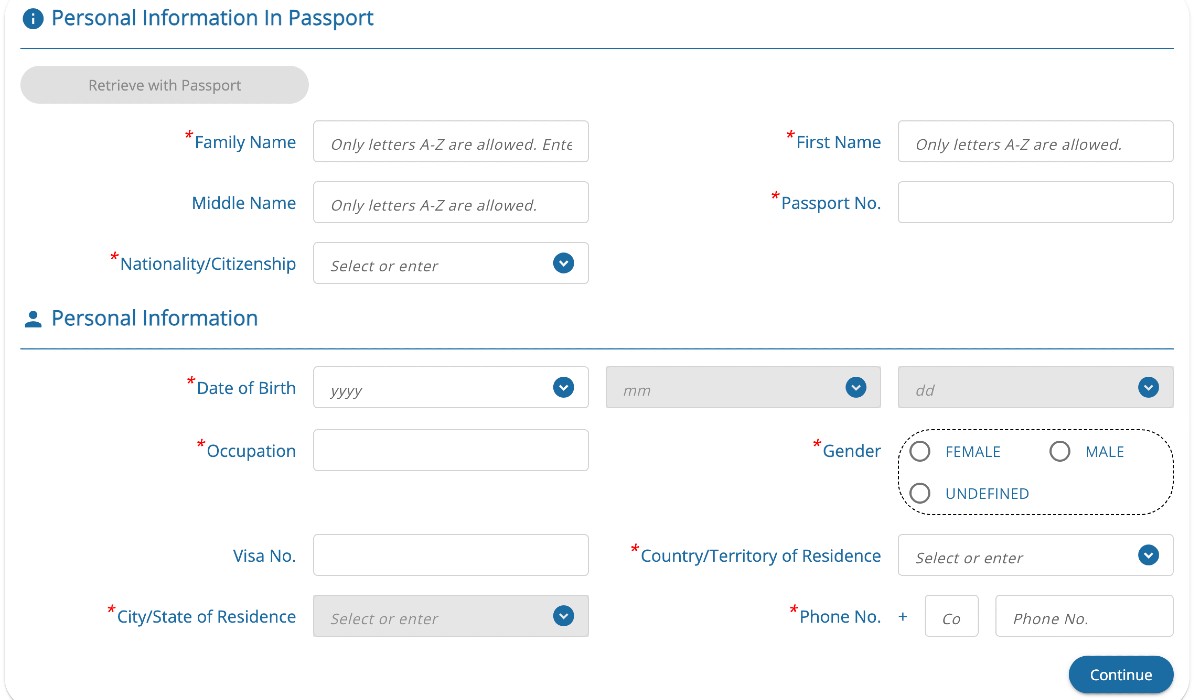Open the birth month mm dropdown
The height and width of the screenshot is (700, 1200).
click(855, 387)
